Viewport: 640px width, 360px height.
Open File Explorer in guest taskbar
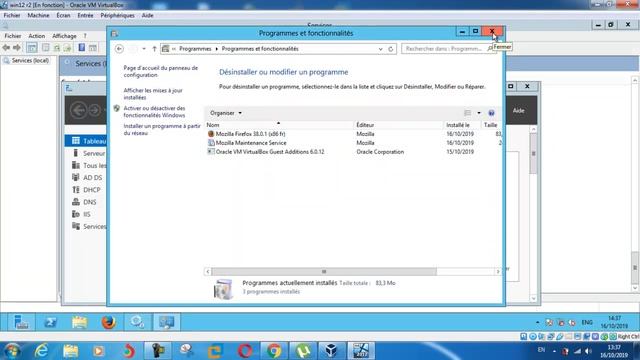tap(80, 322)
